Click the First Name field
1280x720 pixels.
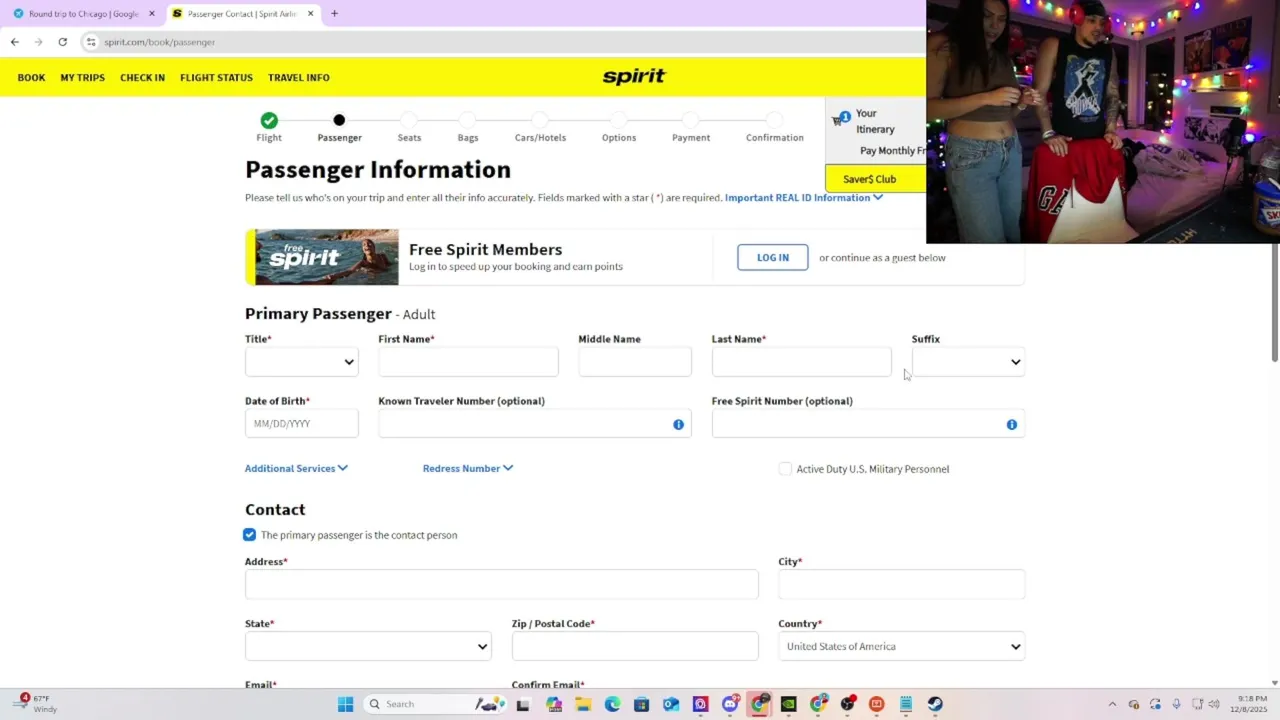pyautogui.click(x=468, y=362)
